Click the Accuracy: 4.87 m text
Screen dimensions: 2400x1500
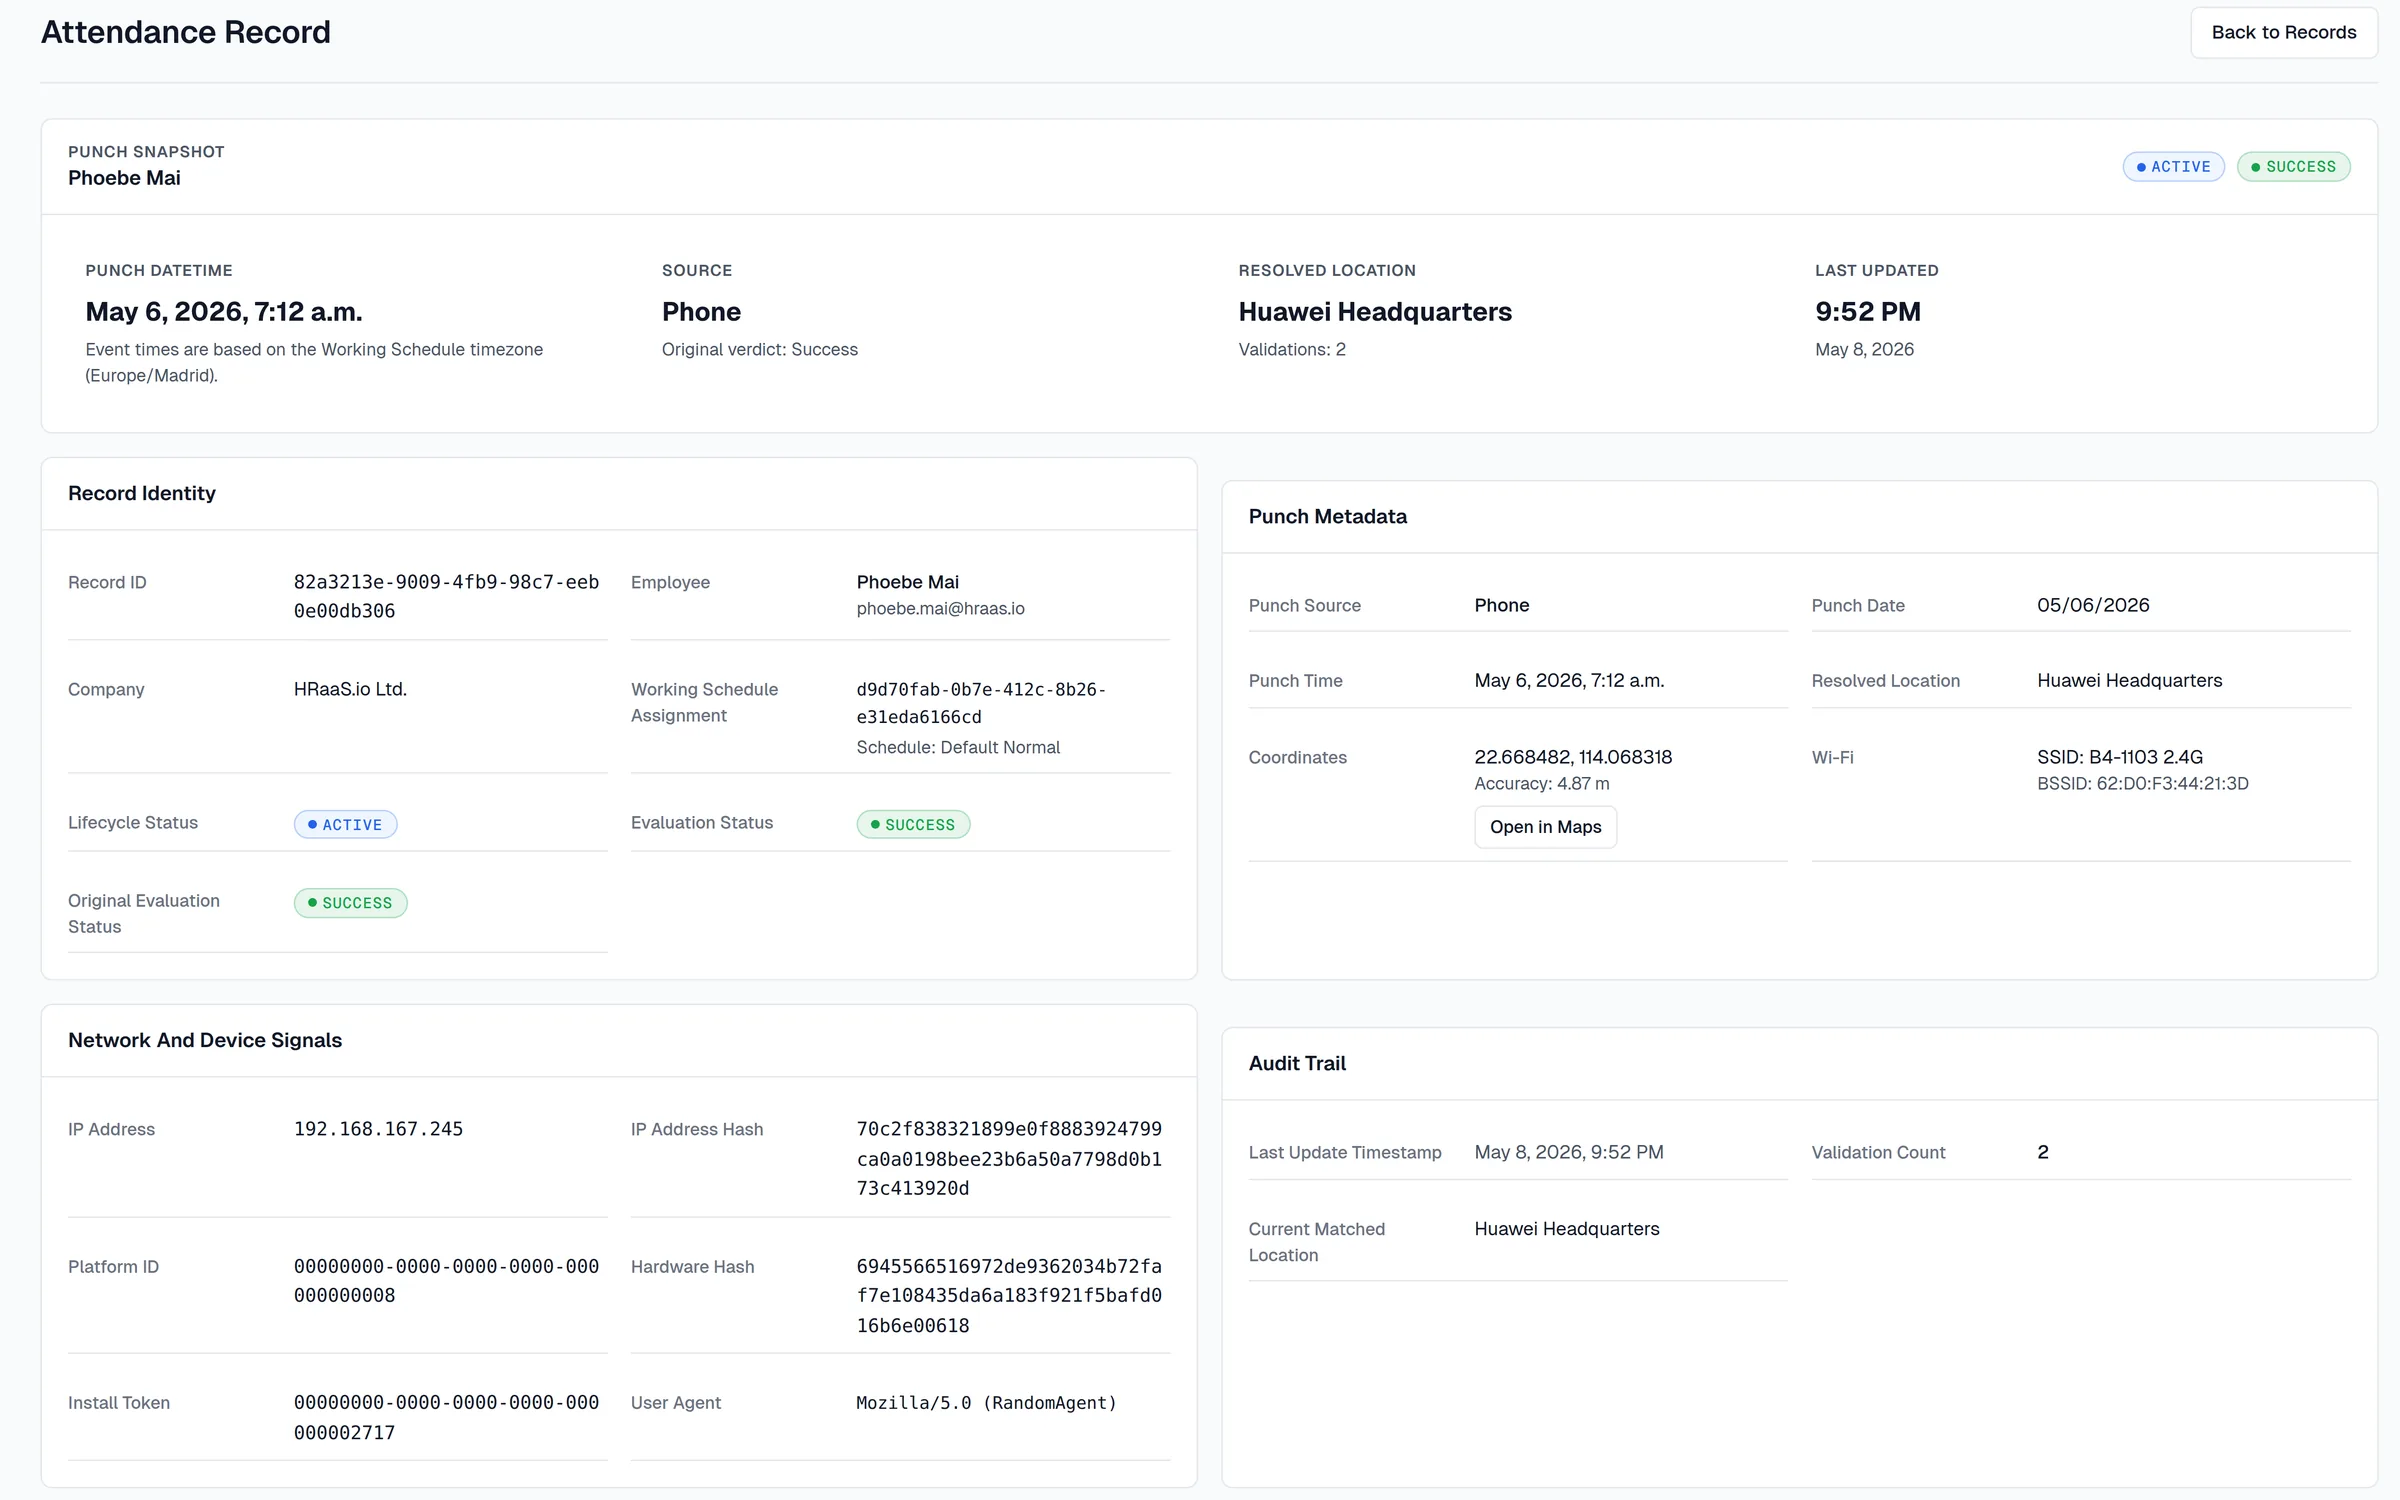pyautogui.click(x=1541, y=784)
